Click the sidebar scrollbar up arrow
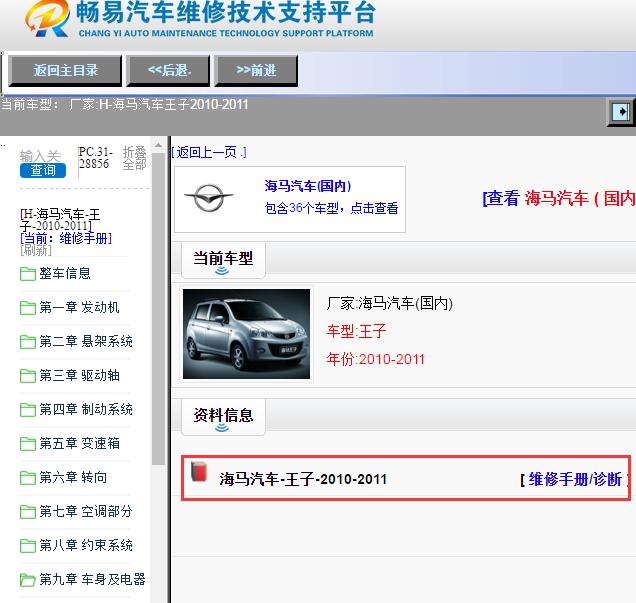 [x=158, y=145]
